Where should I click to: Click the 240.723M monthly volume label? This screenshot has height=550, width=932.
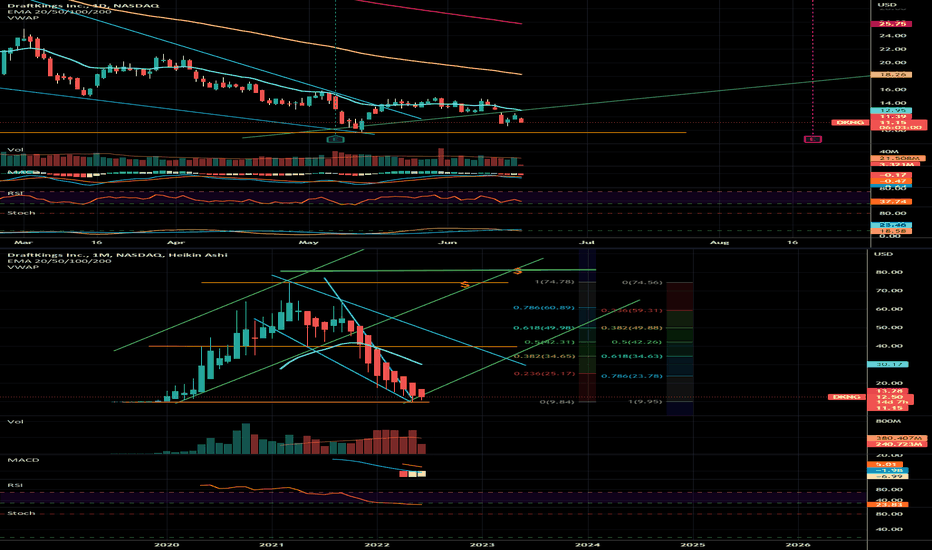point(897,444)
